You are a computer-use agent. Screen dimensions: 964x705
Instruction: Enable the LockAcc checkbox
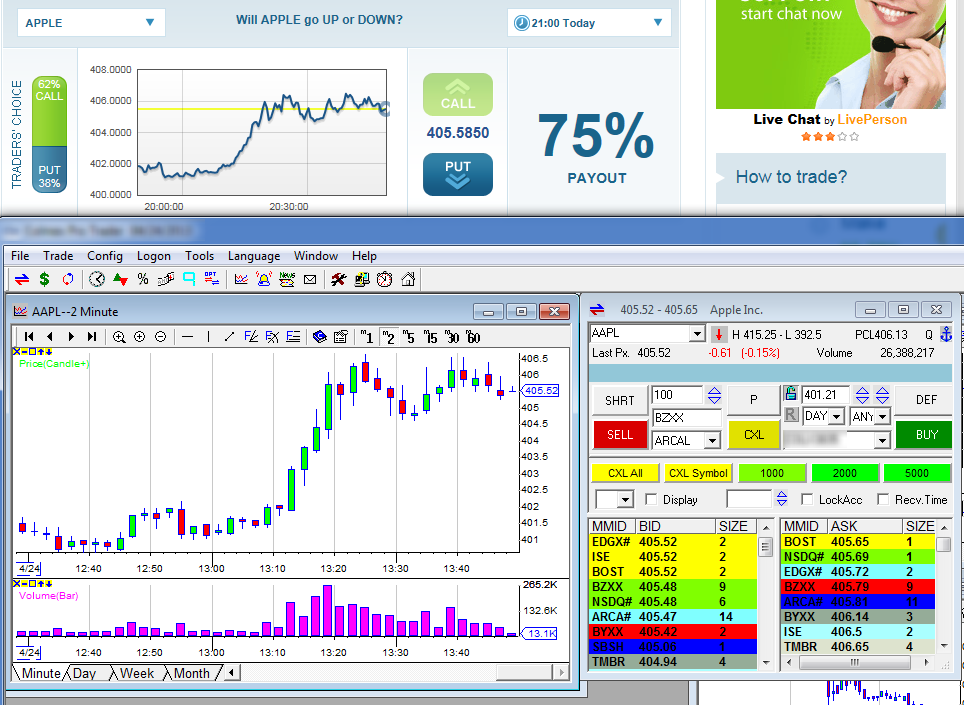click(x=807, y=499)
